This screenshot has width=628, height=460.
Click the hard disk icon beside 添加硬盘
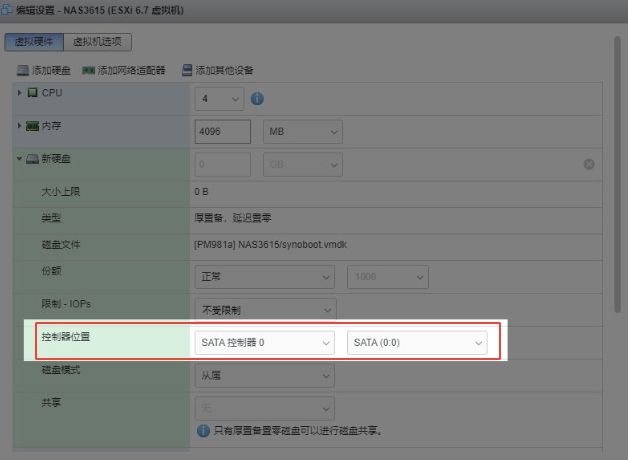click(x=23, y=71)
